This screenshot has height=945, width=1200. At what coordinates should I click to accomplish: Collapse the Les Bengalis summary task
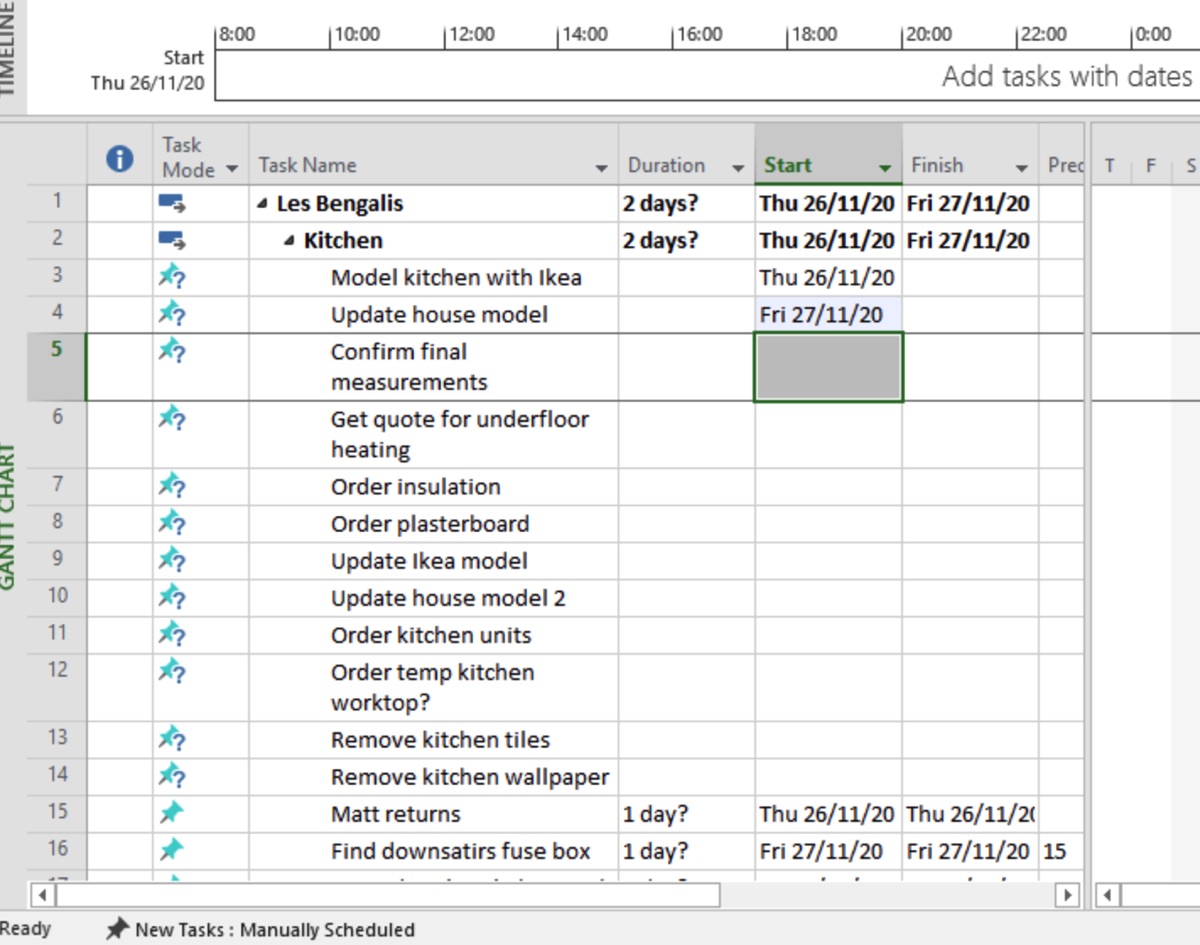coord(262,204)
